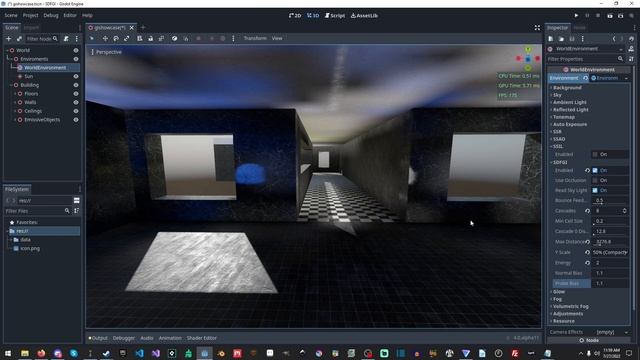
Task: Hide the Sun node
Action: 76,76
